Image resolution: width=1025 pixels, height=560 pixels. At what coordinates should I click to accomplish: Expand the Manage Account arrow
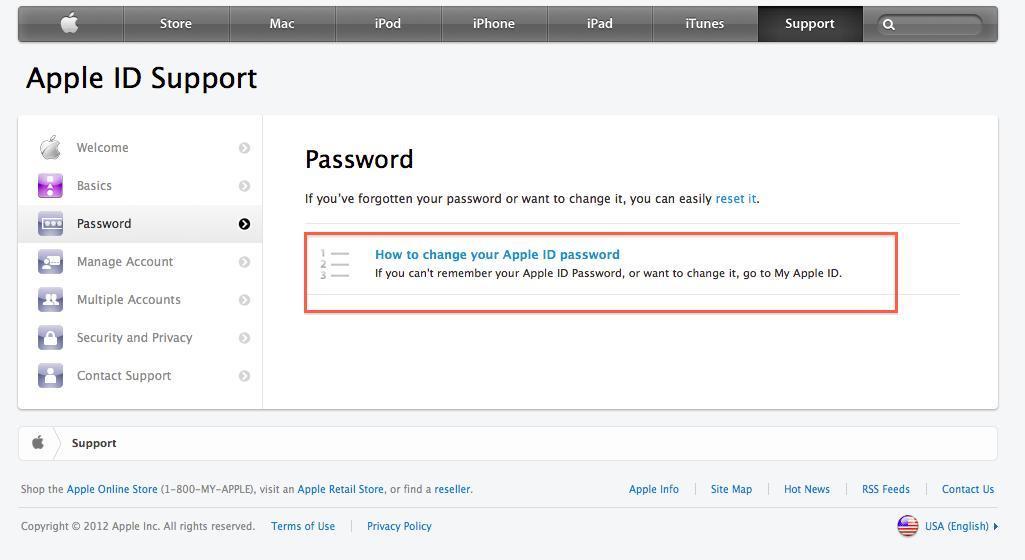tap(244, 262)
